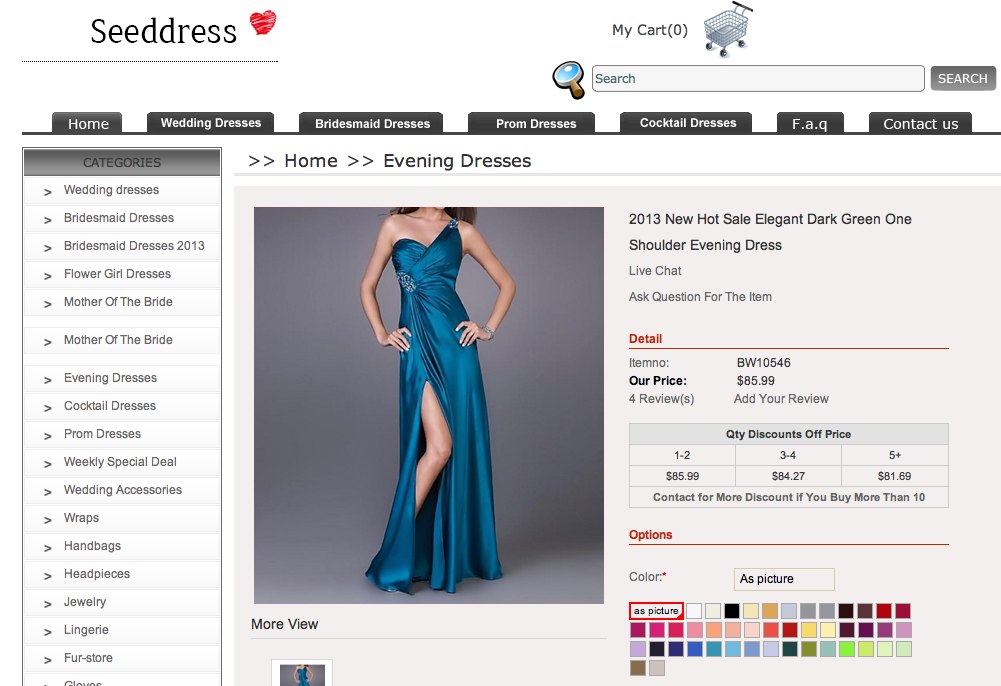1001x686 pixels.
Task: Click Evening Dresses in the breadcrumb
Action: 457,161
